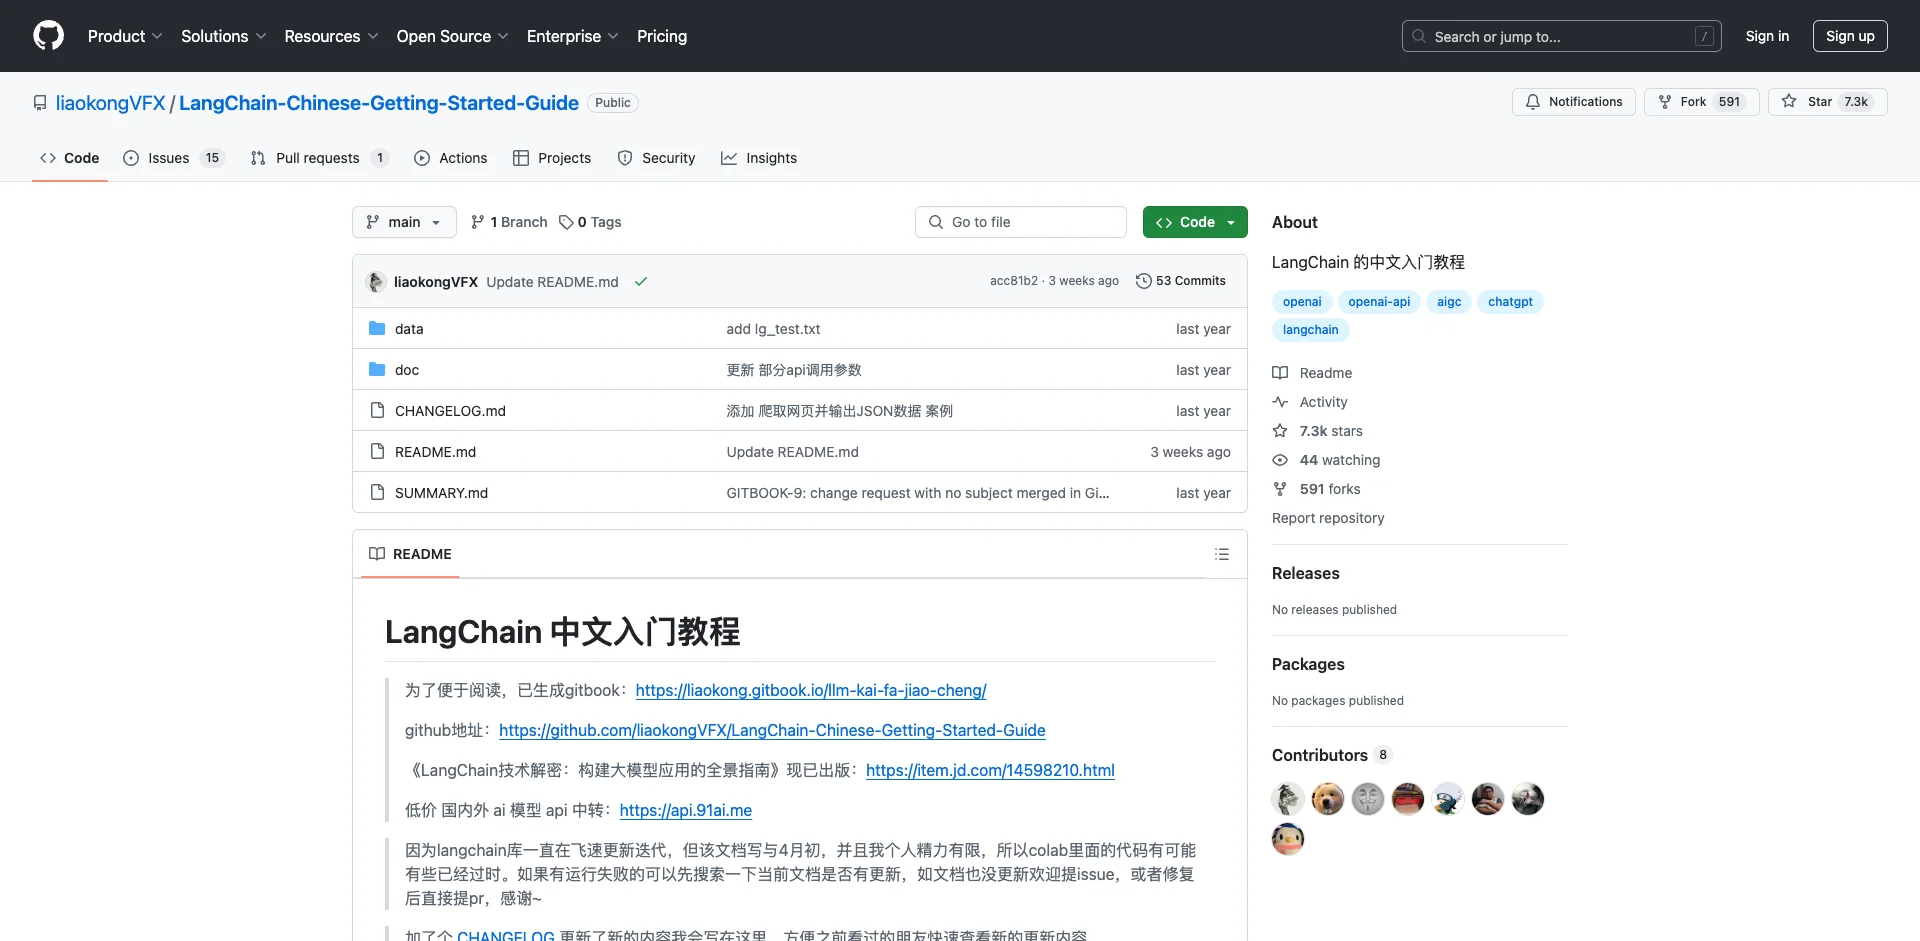This screenshot has height=941, width=1920.
Task: Click the Notifications bell icon
Action: [x=1533, y=102]
